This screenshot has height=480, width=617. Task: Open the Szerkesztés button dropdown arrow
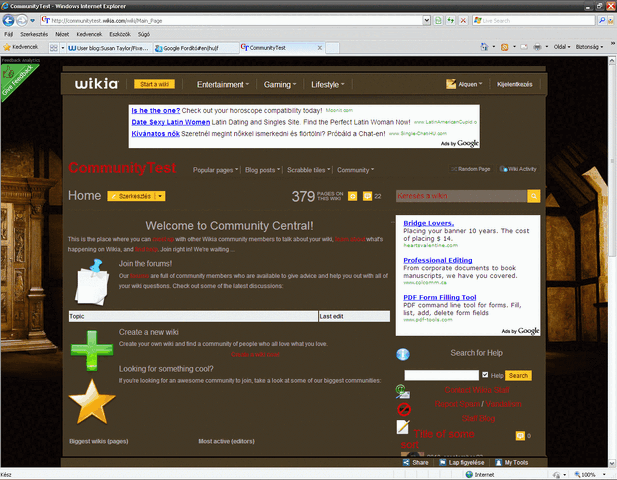coord(160,196)
